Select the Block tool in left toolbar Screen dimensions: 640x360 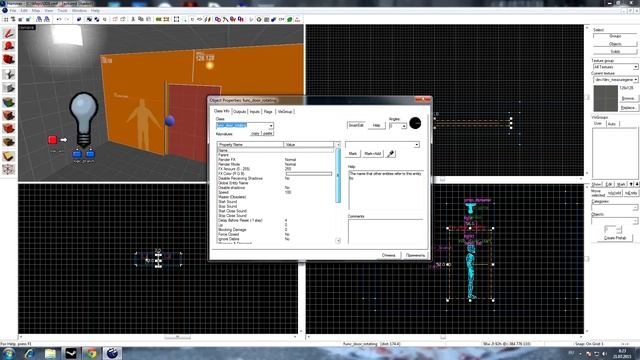(9, 87)
